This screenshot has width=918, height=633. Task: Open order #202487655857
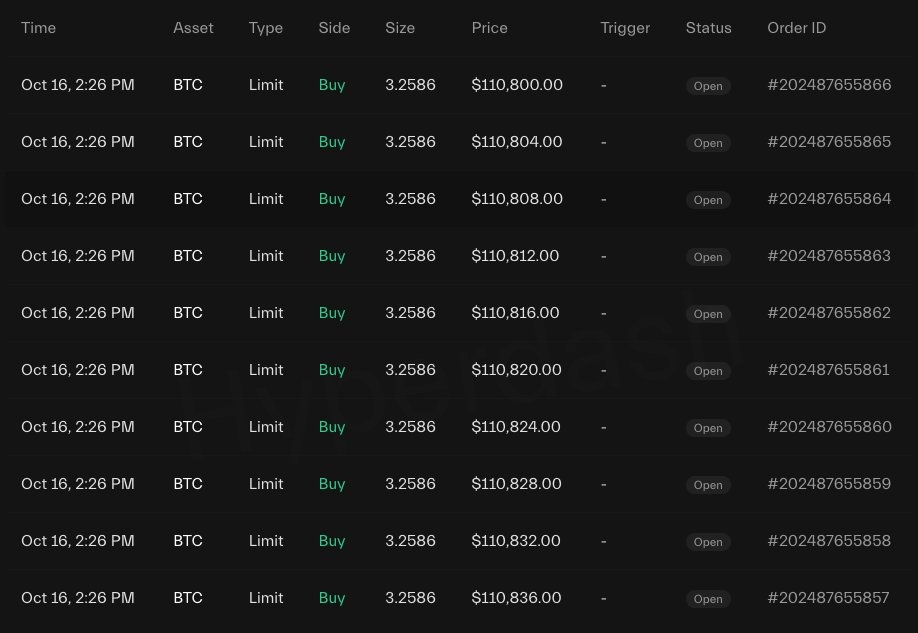coord(828,597)
